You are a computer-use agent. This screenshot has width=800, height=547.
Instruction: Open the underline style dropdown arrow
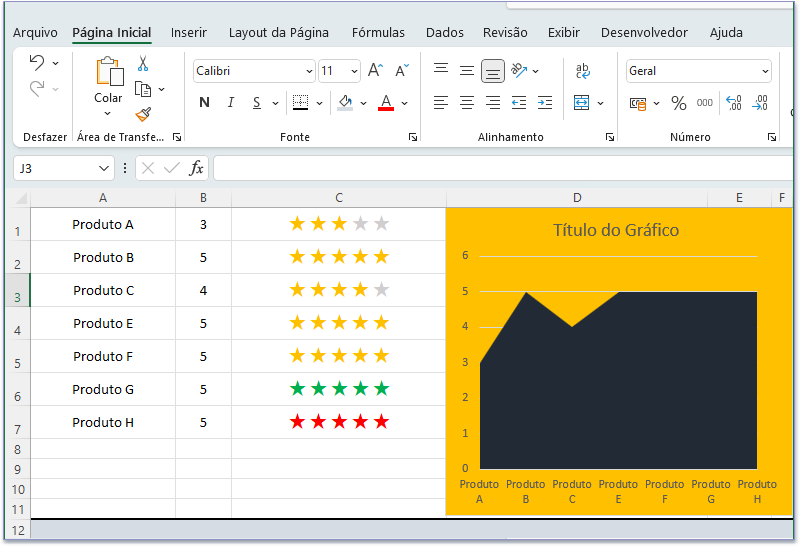click(275, 104)
